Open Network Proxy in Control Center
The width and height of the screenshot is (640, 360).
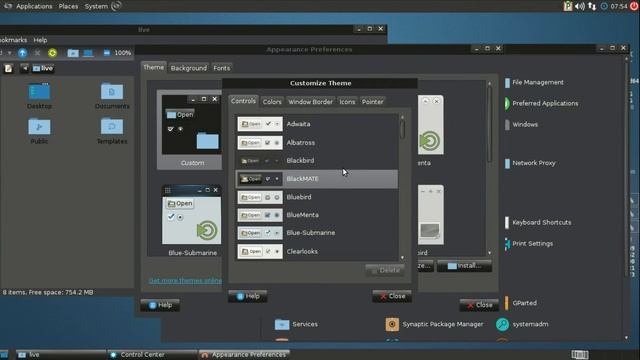pyautogui.click(x=530, y=163)
